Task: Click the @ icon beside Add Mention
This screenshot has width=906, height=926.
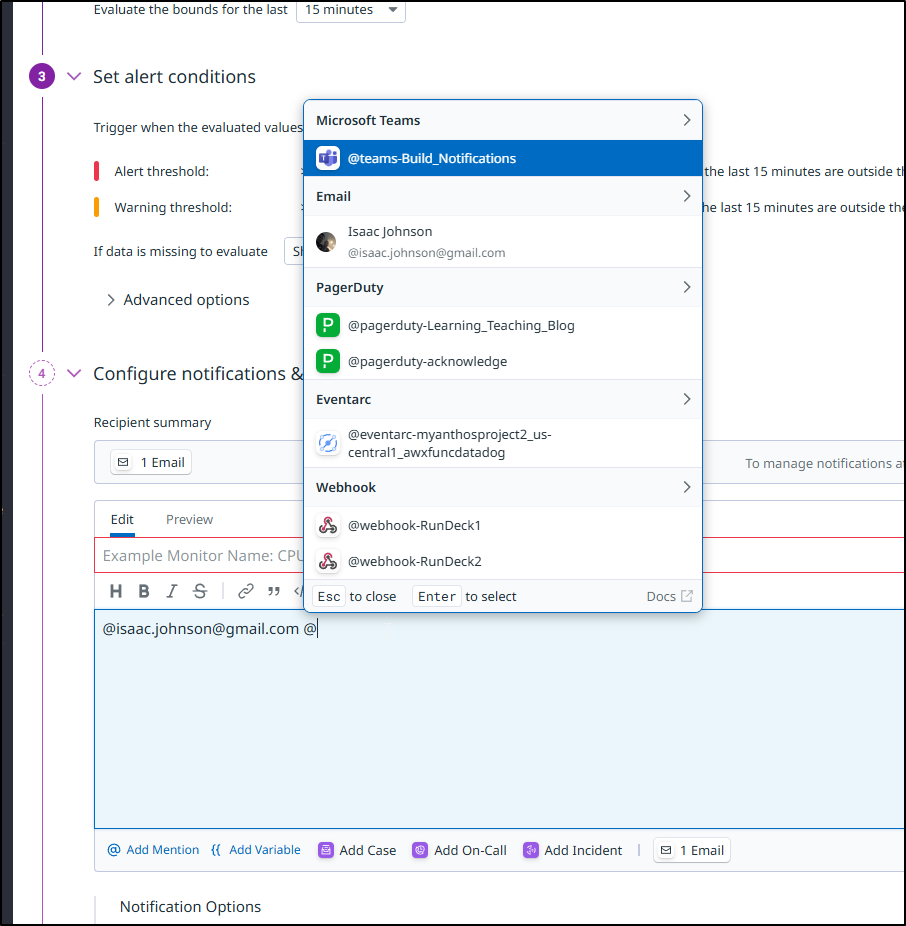Action: [113, 850]
